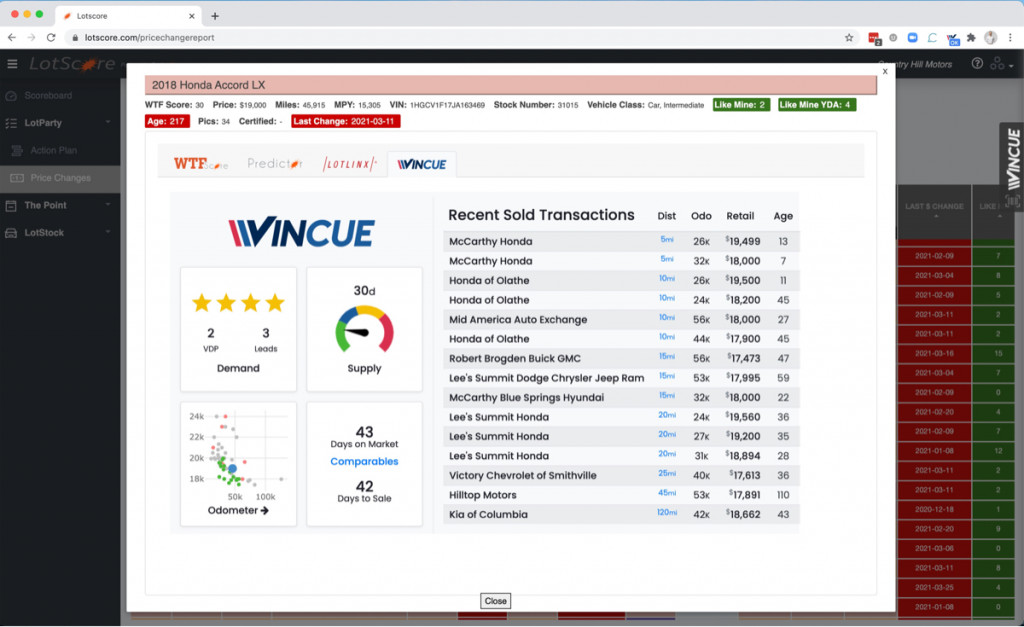Click the Dist column header
The width and height of the screenshot is (1024, 627).
point(666,216)
